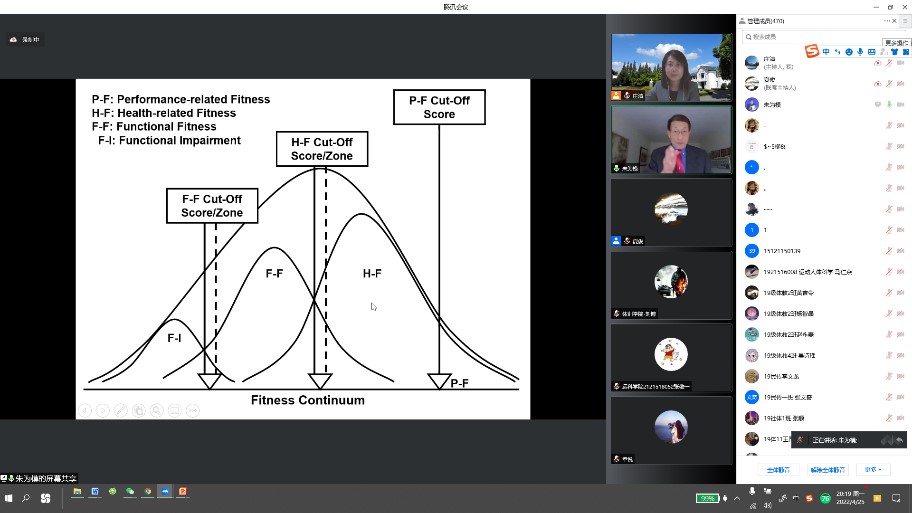Open the pen tool on slide controls
The height and width of the screenshot is (513, 912).
tap(121, 410)
